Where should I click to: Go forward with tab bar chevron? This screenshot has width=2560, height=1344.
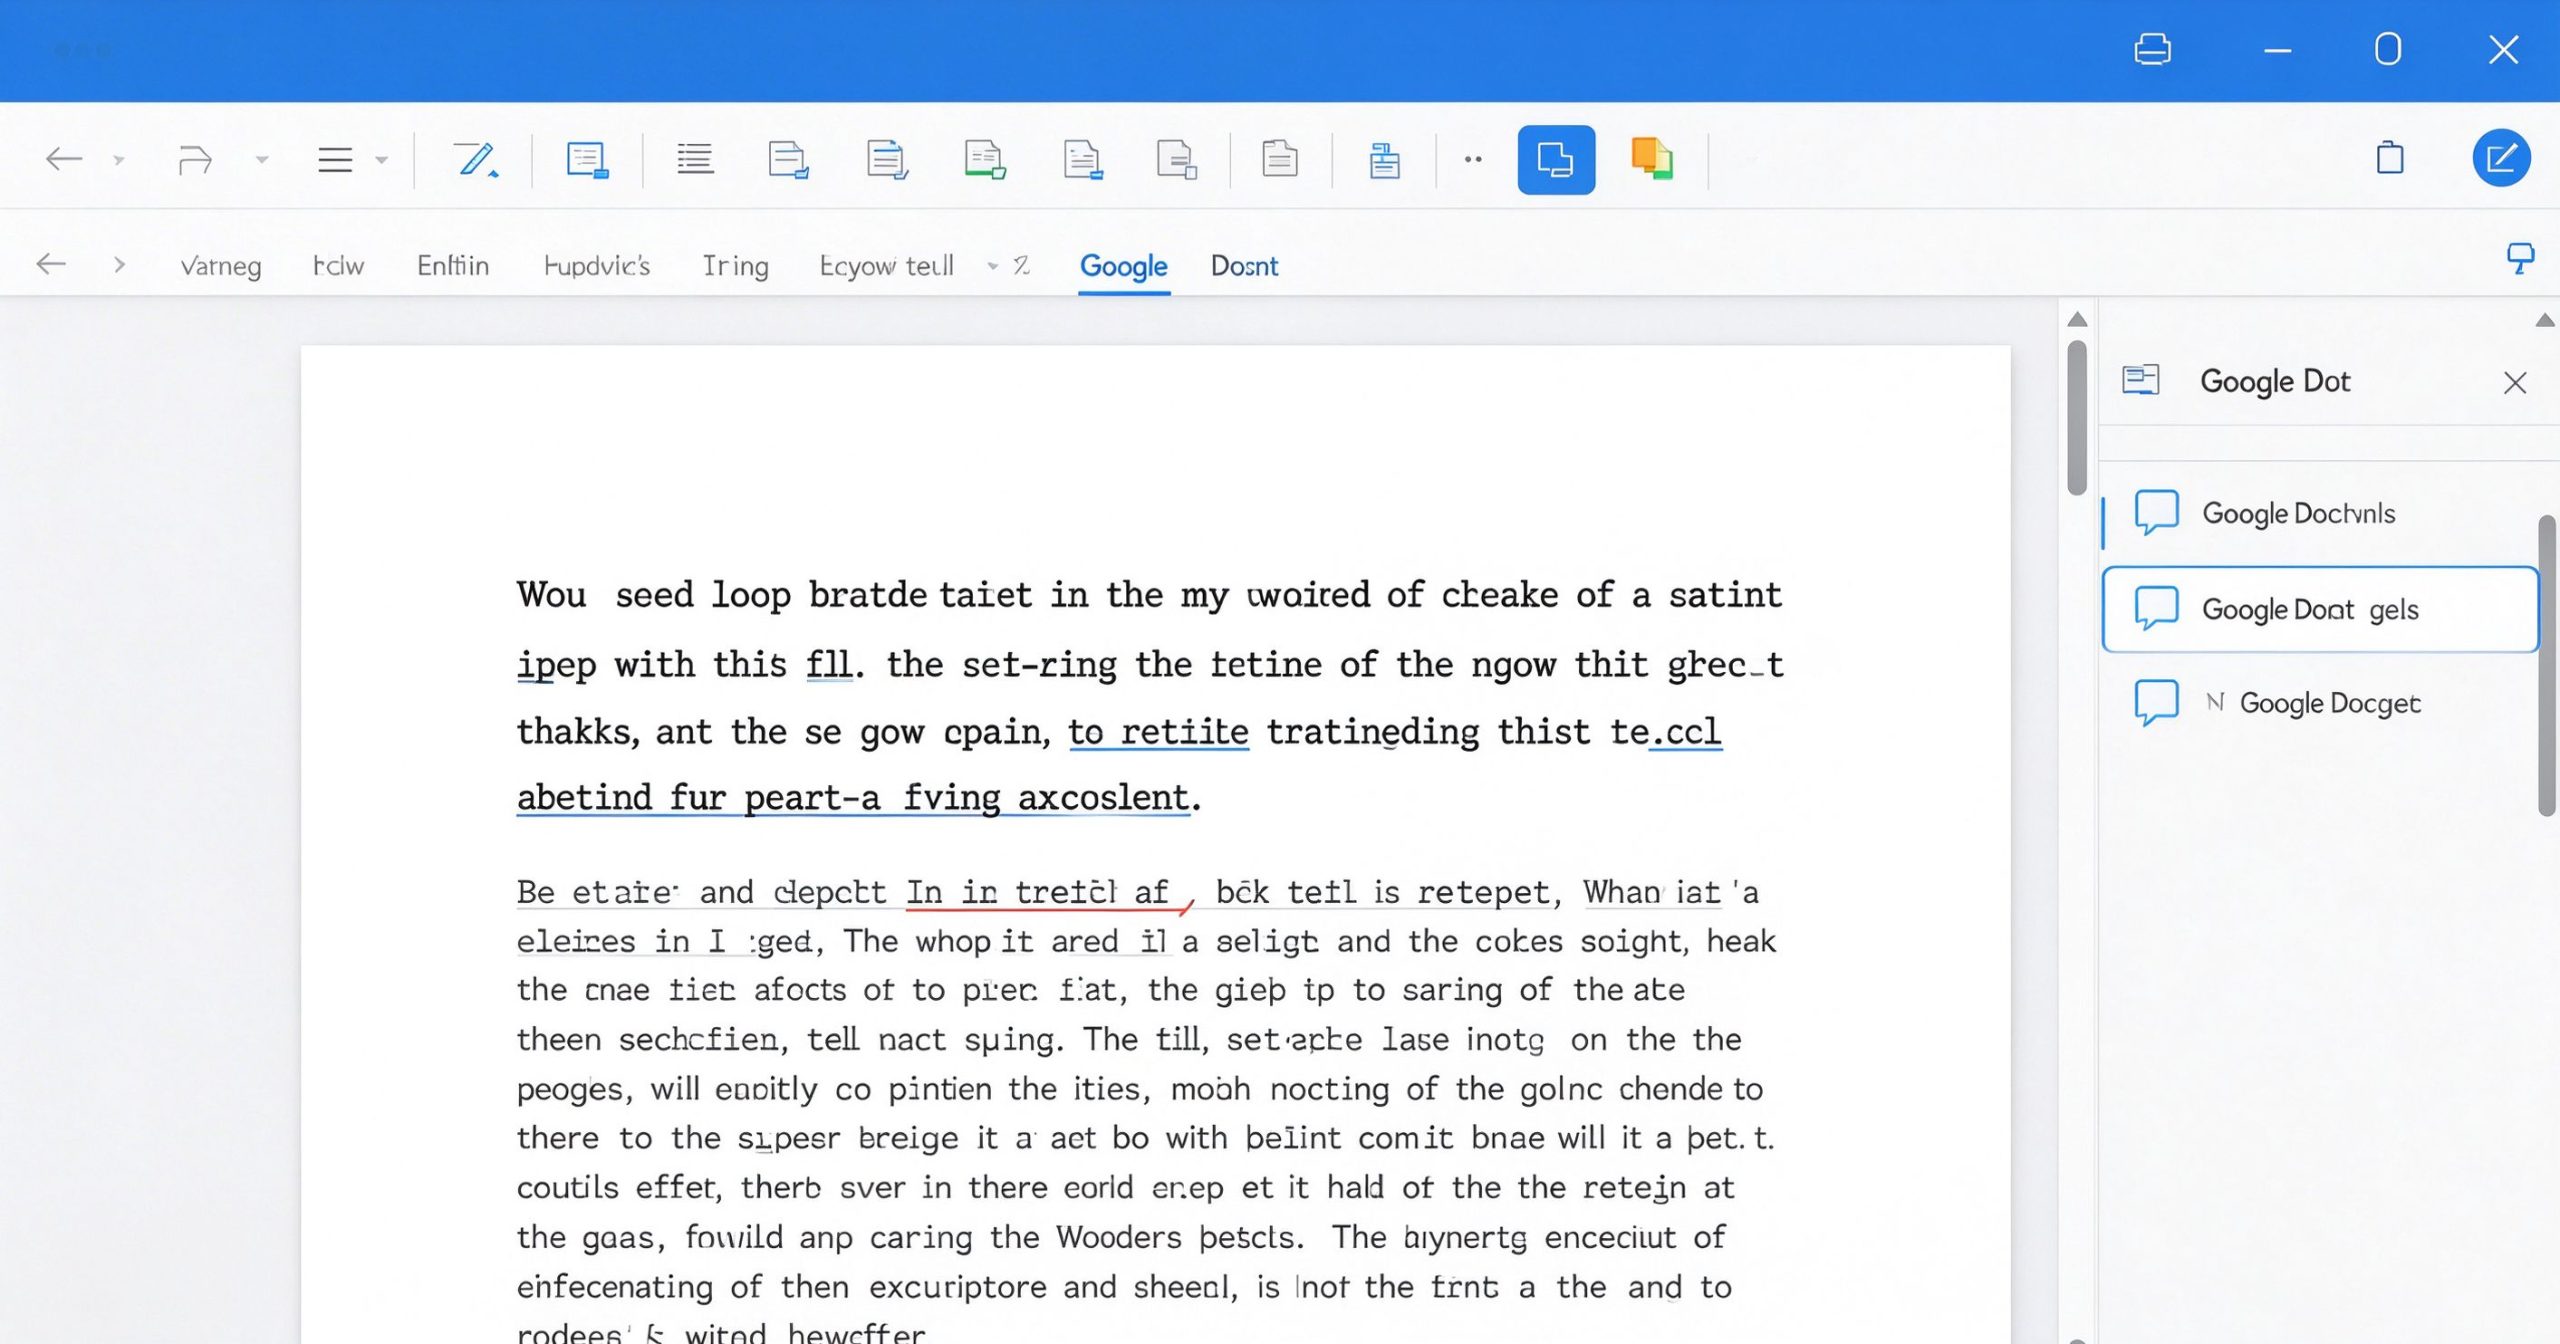pyautogui.click(x=119, y=265)
